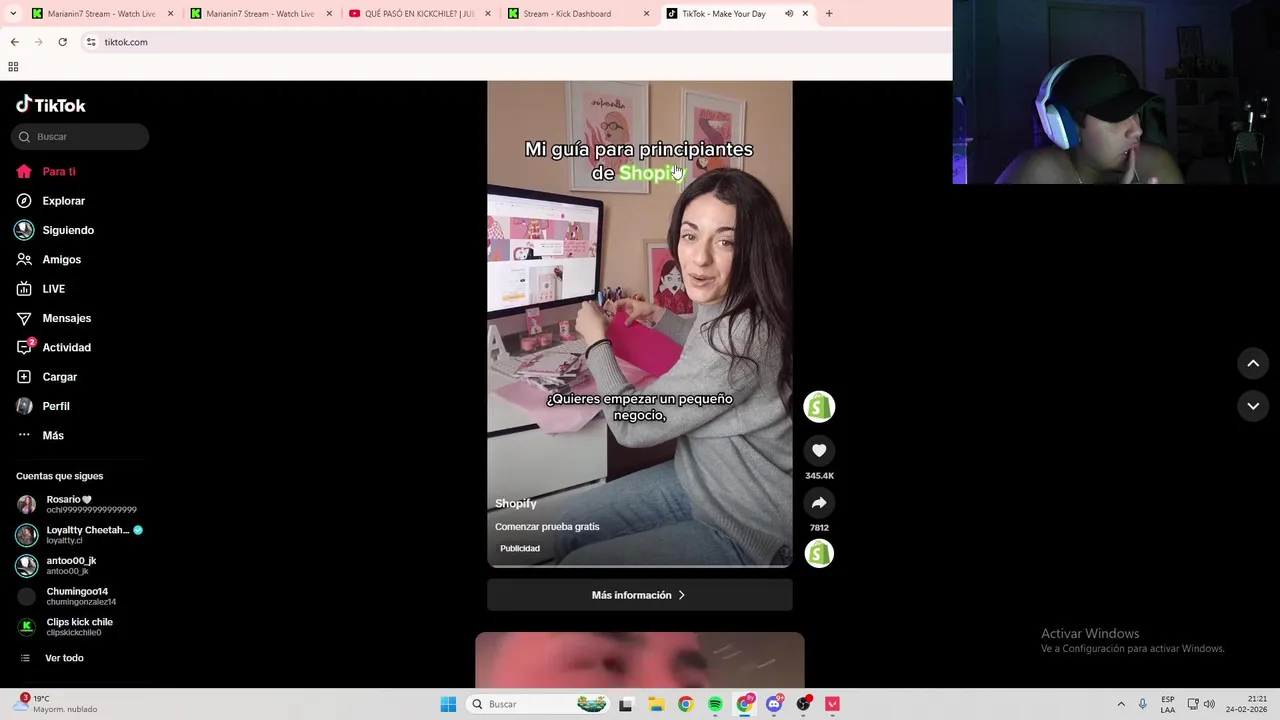Switch to Stream - Kick Dashboard tab

tap(578, 14)
